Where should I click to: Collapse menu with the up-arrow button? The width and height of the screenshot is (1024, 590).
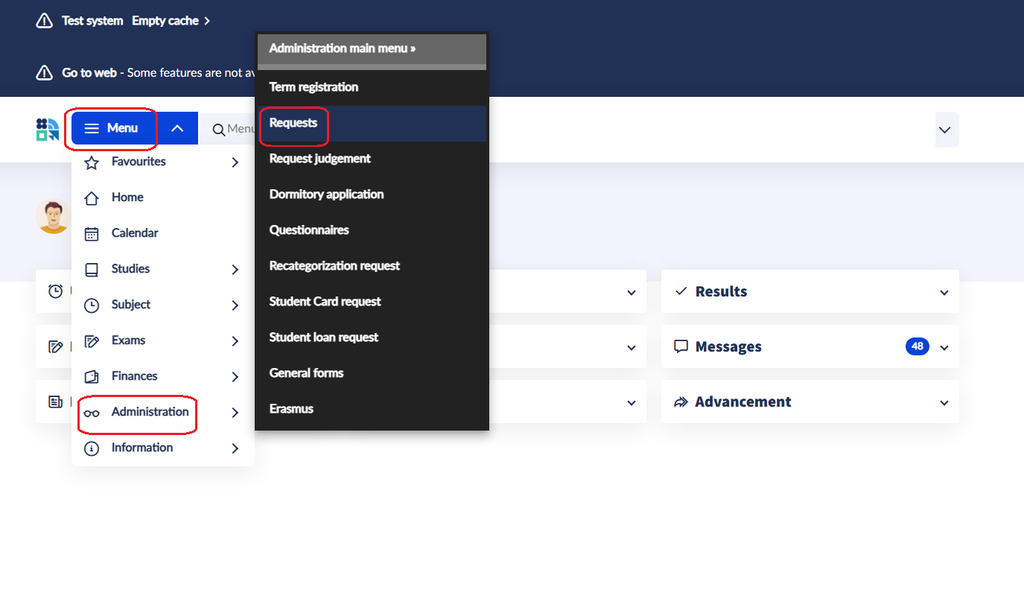tap(177, 128)
